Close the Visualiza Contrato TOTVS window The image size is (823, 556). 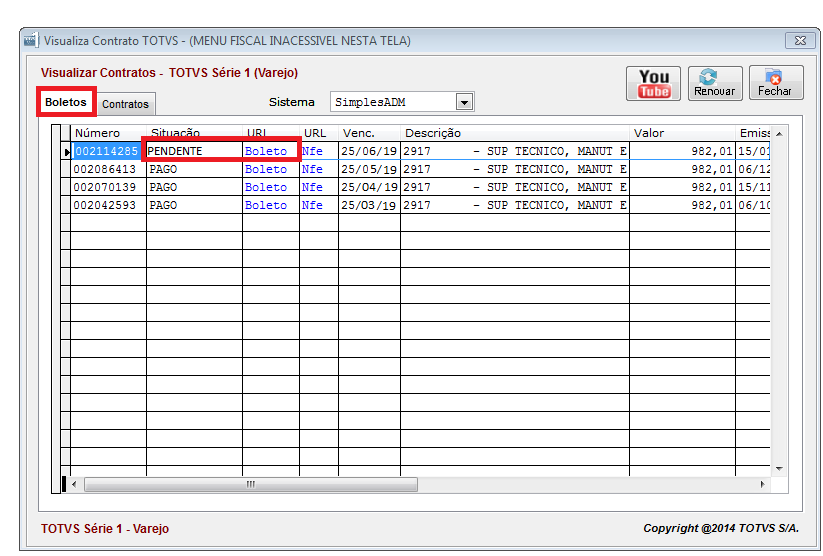pos(800,40)
